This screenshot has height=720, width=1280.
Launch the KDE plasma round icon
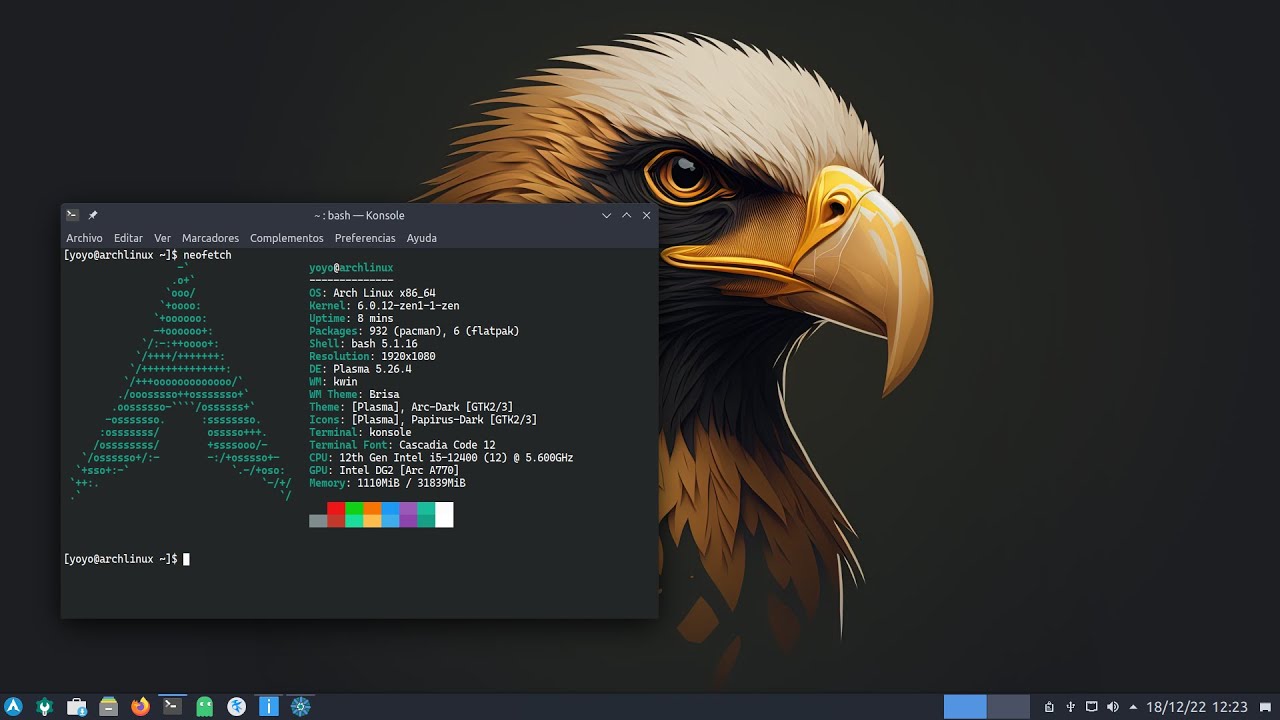[237, 707]
